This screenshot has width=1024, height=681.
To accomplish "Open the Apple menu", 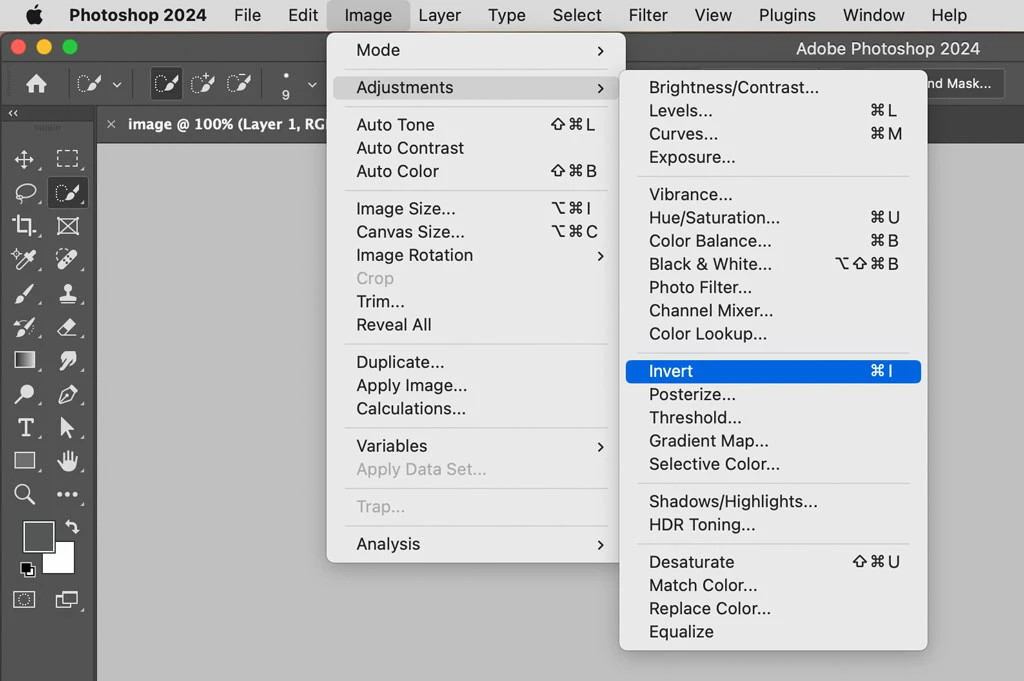I will pos(34,15).
